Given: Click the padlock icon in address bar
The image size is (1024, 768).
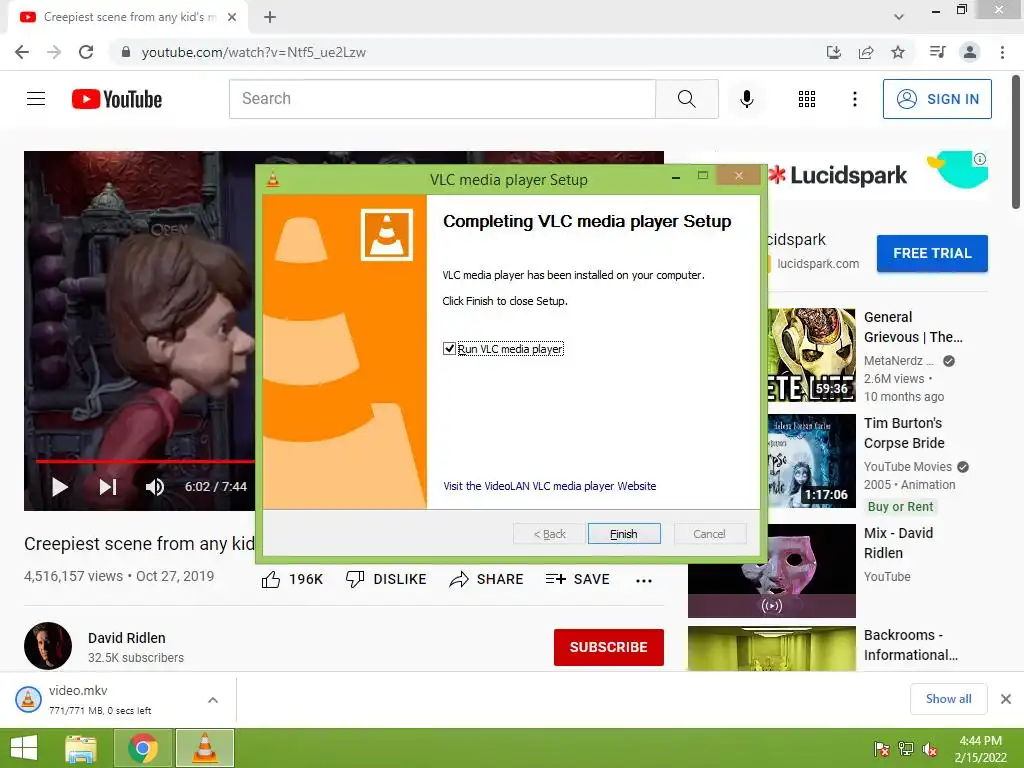Looking at the screenshot, I should [x=126, y=52].
